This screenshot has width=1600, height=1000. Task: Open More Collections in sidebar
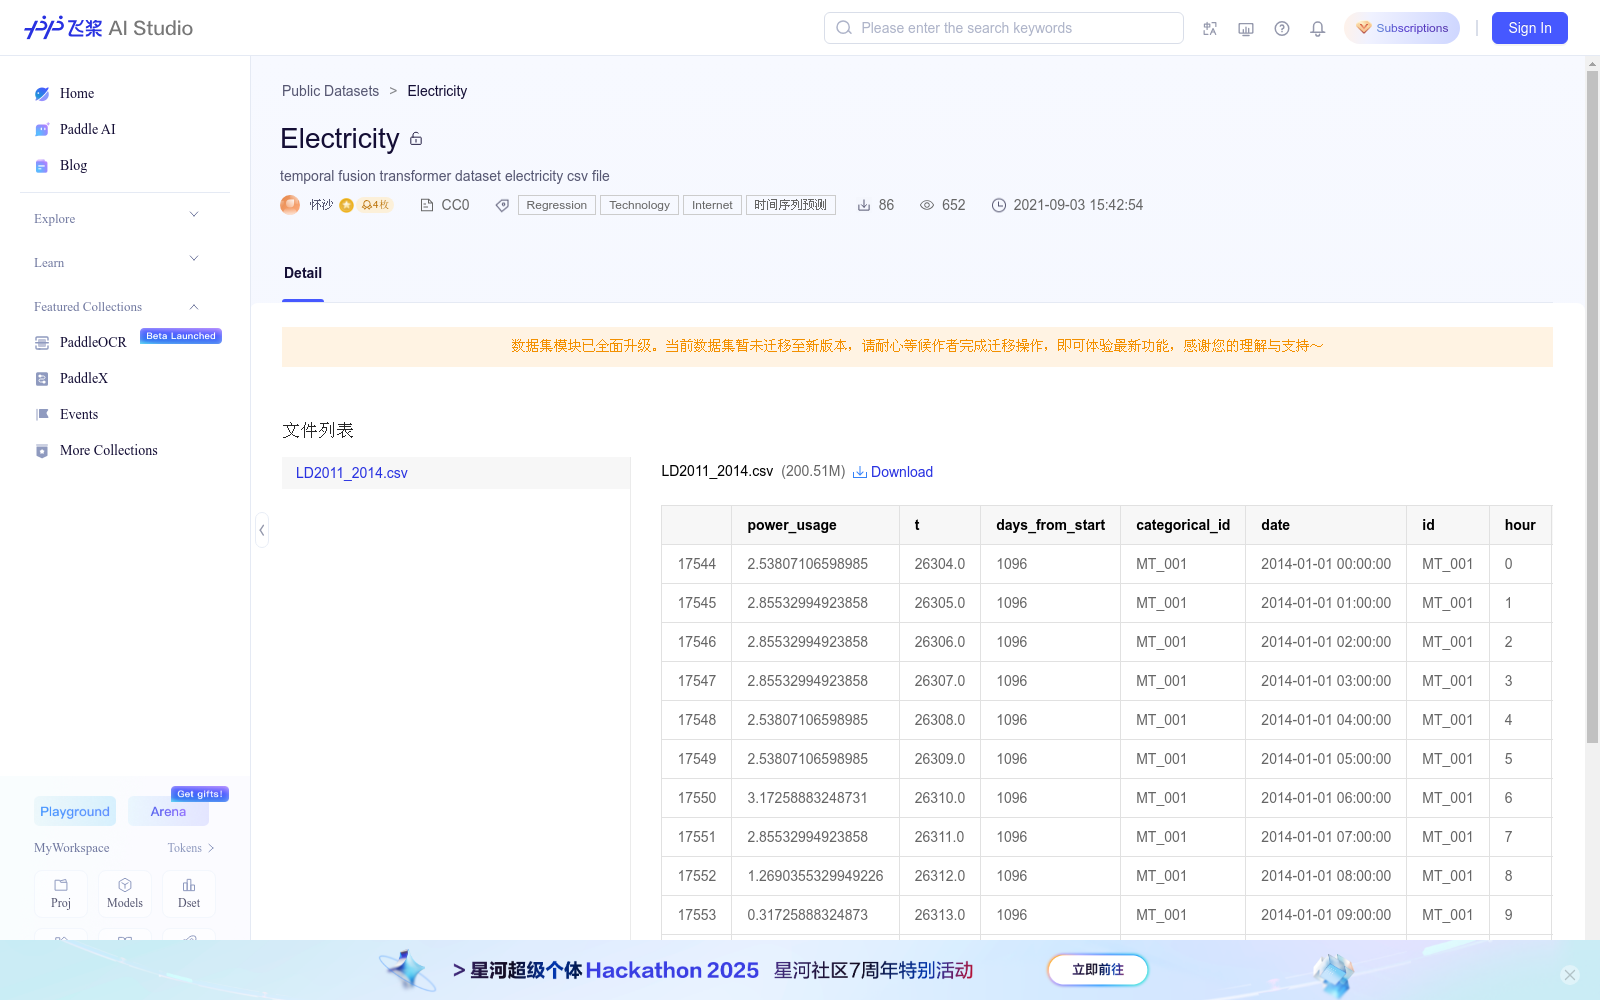[x=109, y=450]
